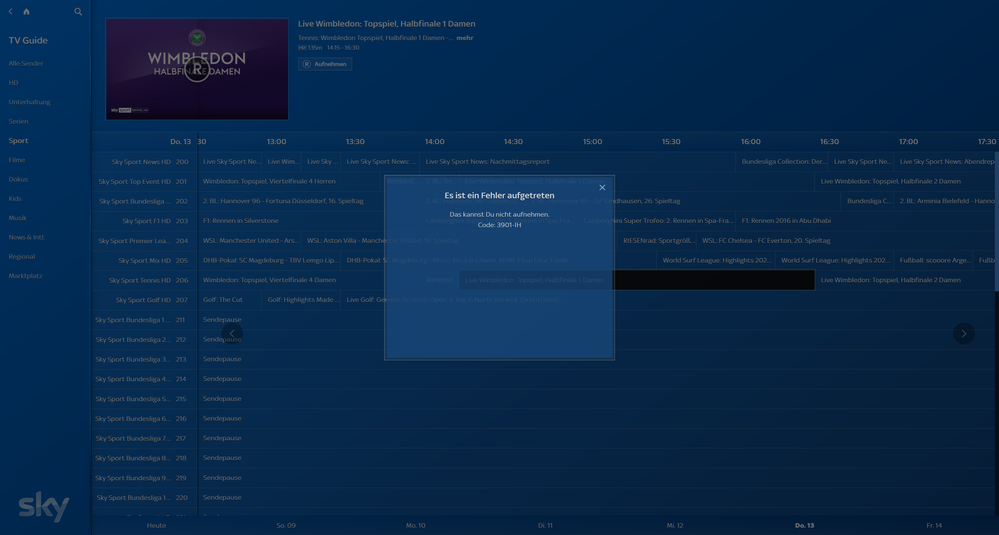Click the guide's vertical scrollbar
This screenshot has width=999, height=535.
(x=996, y=222)
